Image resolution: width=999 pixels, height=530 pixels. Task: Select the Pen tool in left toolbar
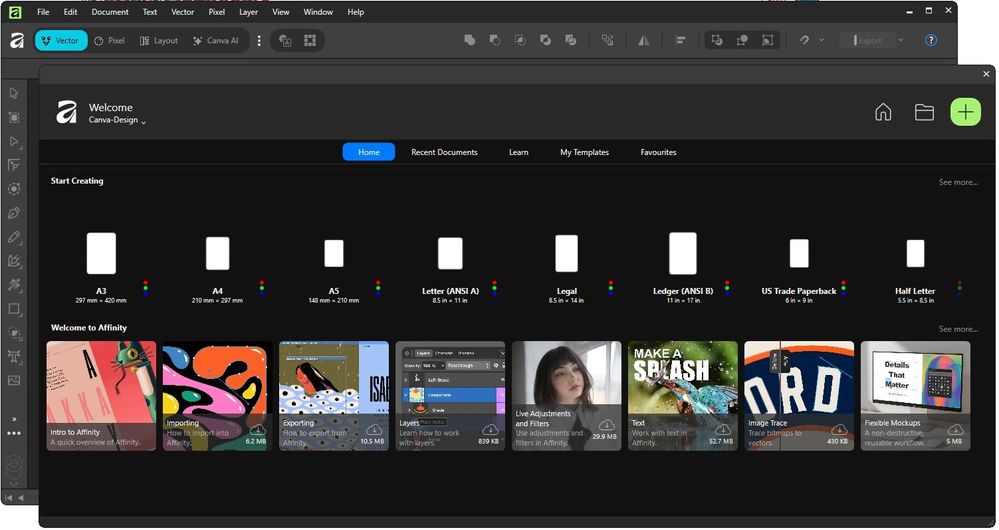pyautogui.click(x=14, y=213)
